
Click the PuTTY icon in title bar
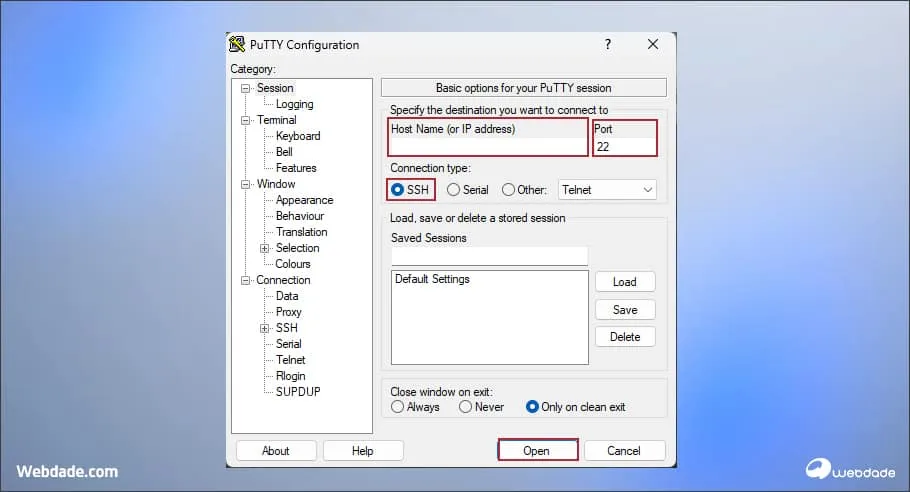coord(237,45)
